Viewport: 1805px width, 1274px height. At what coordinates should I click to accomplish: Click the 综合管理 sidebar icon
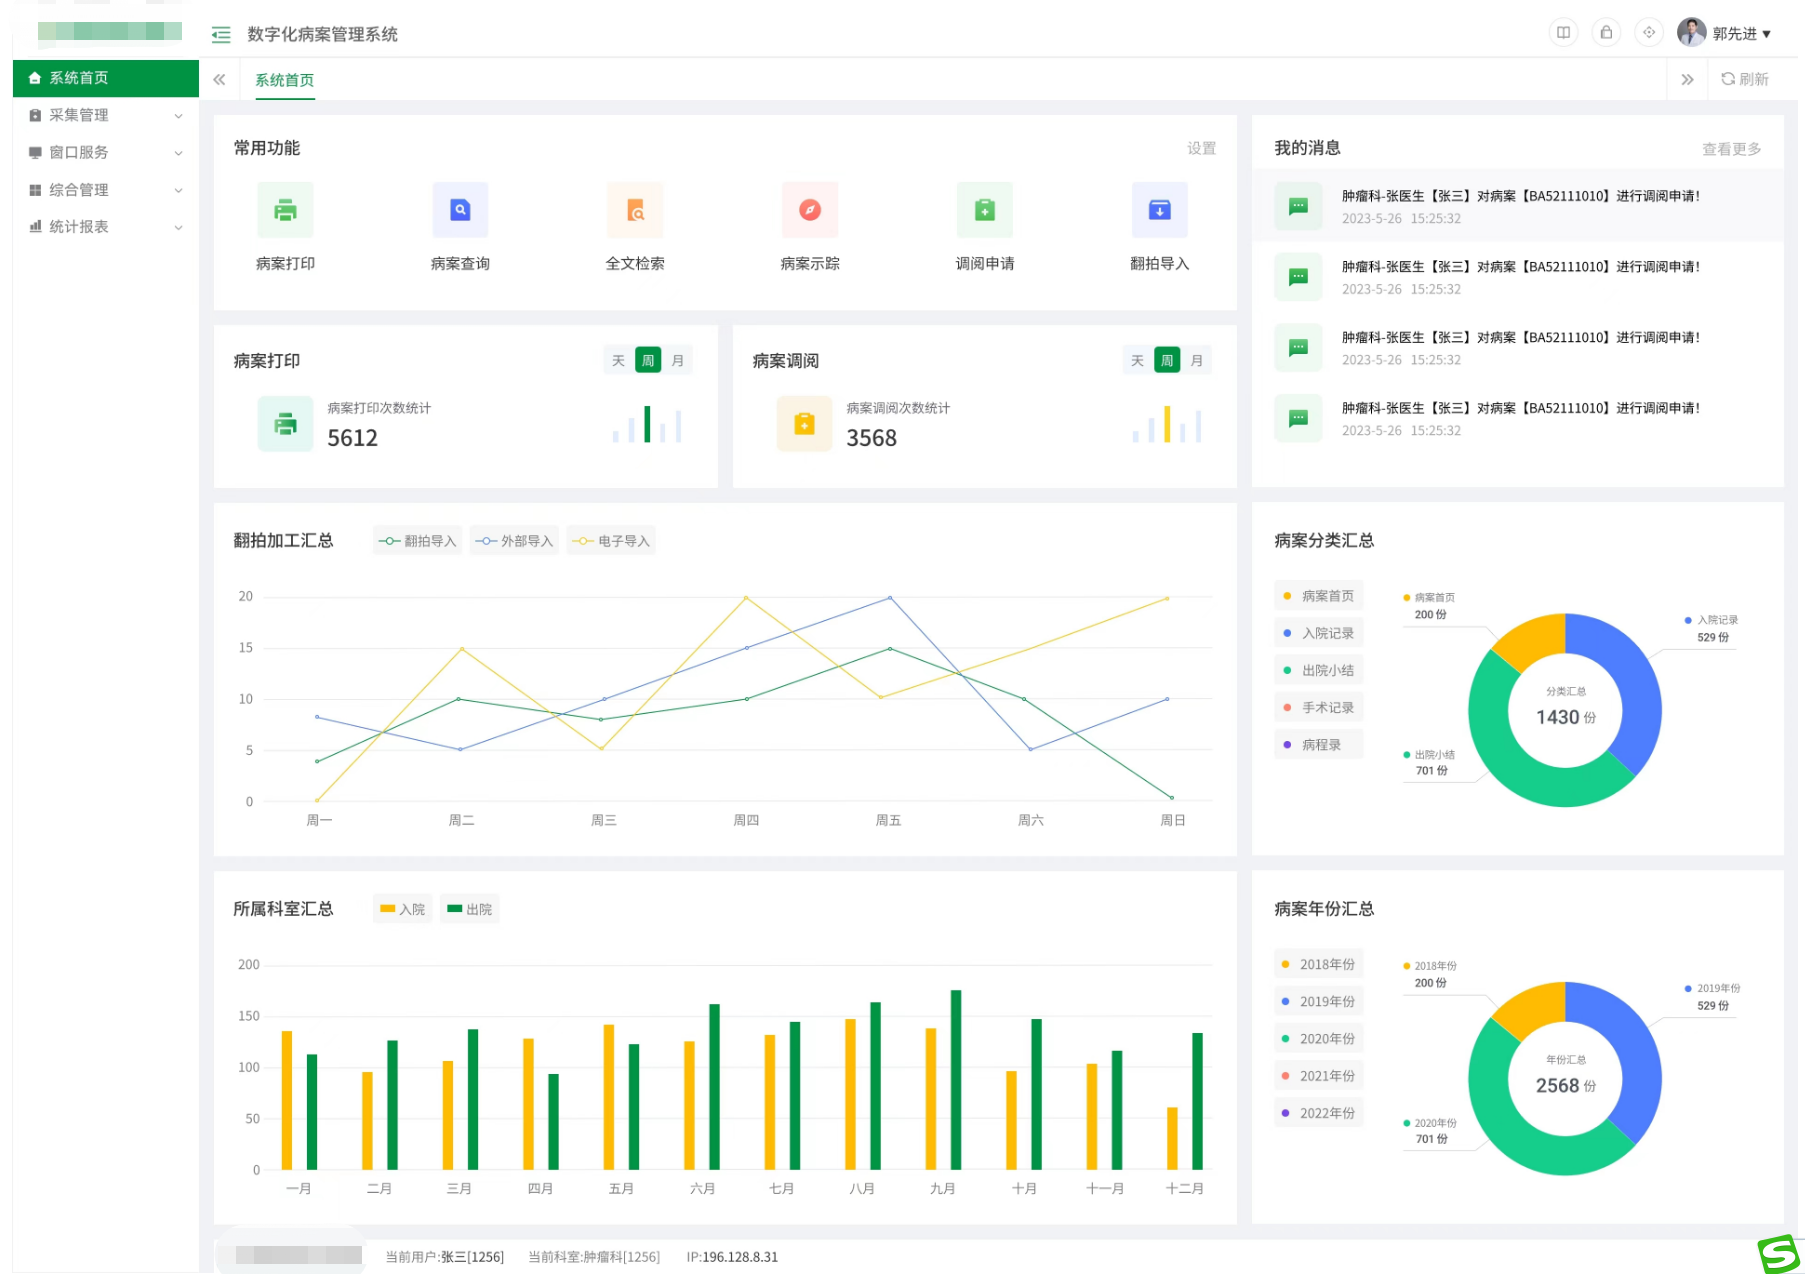[35, 190]
